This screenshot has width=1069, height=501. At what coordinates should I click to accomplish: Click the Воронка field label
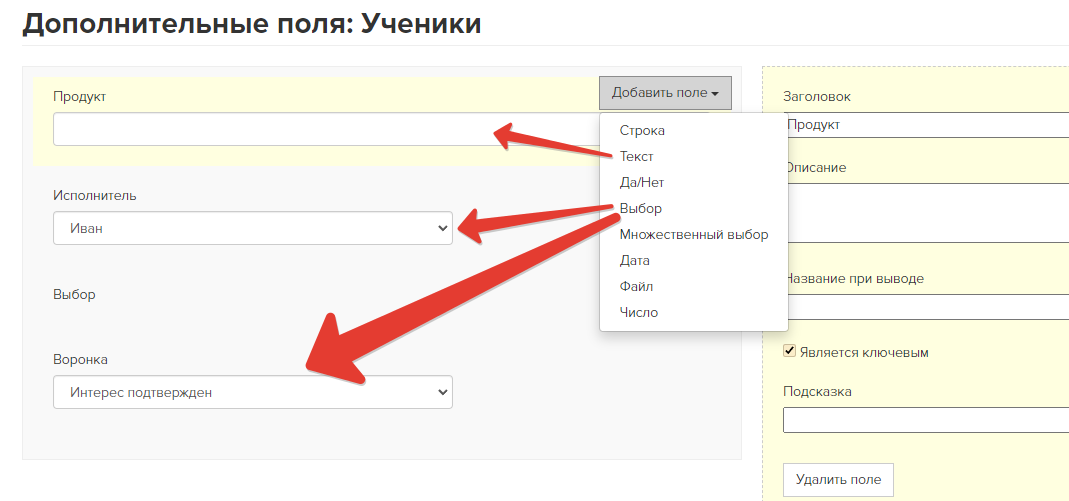coord(80,359)
